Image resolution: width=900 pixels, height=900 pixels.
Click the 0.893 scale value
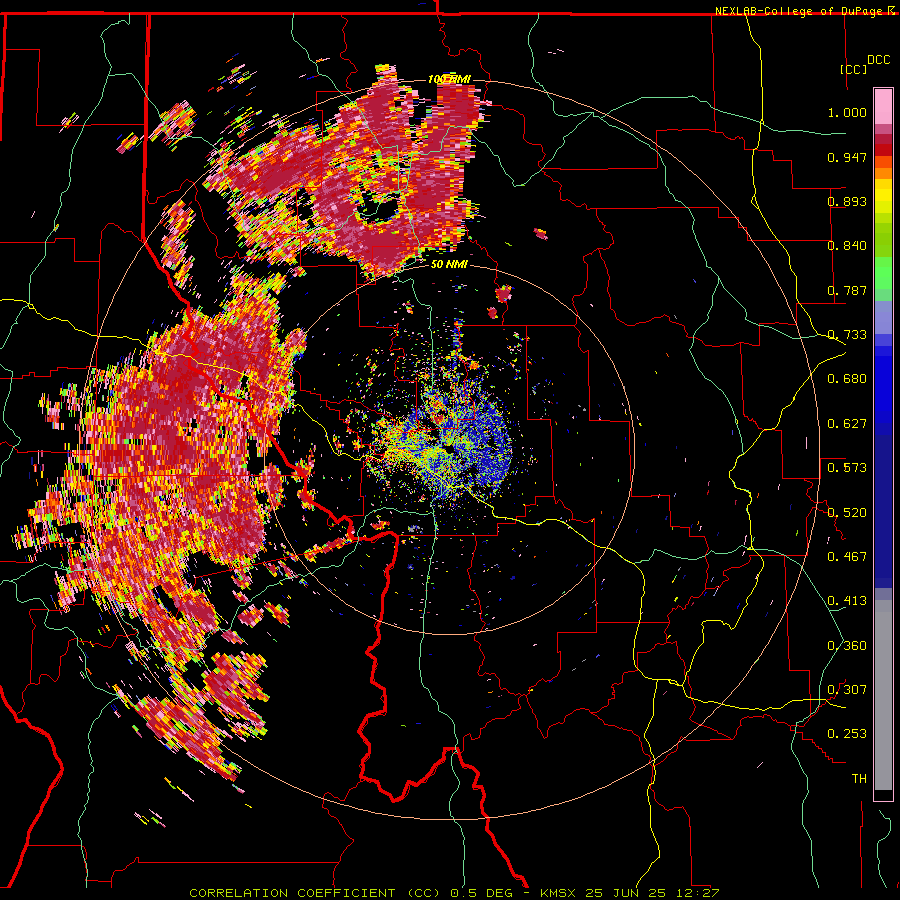[x=847, y=201]
